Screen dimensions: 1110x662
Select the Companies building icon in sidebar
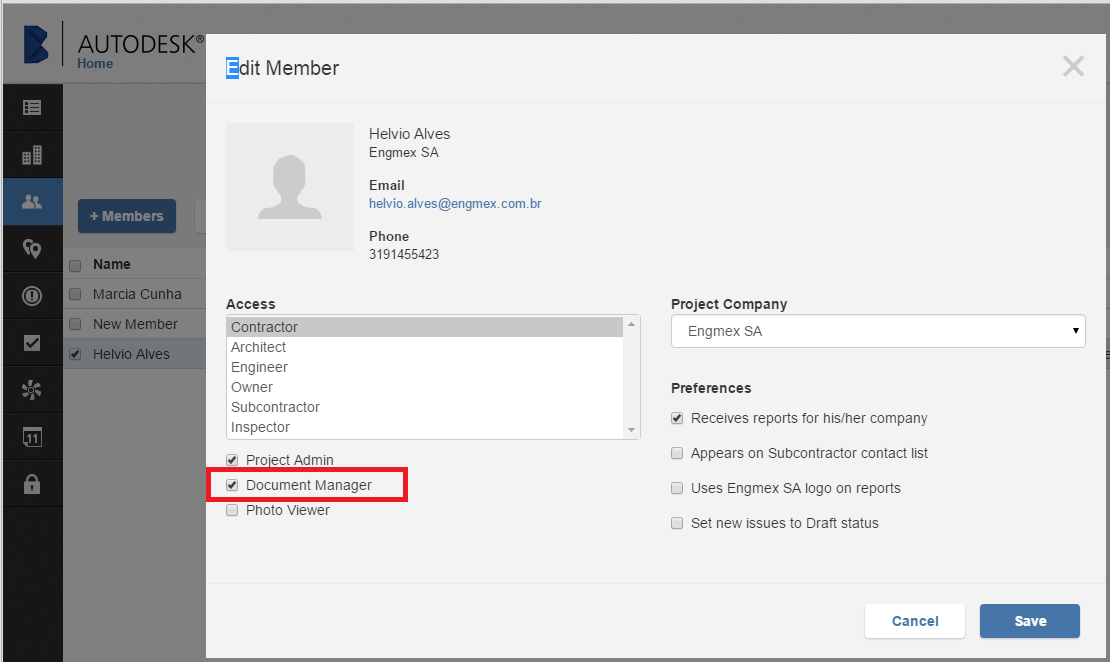click(33, 155)
